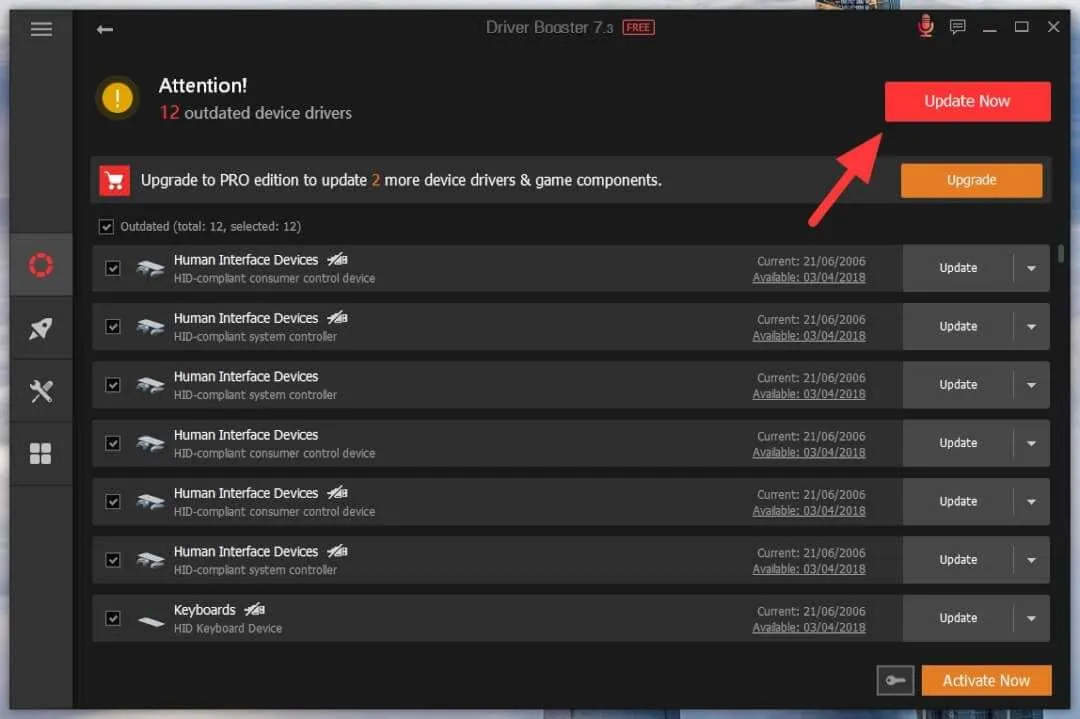This screenshot has width=1080, height=719.
Task: Update the HID Keyboard Device driver
Action: pyautogui.click(x=958, y=618)
